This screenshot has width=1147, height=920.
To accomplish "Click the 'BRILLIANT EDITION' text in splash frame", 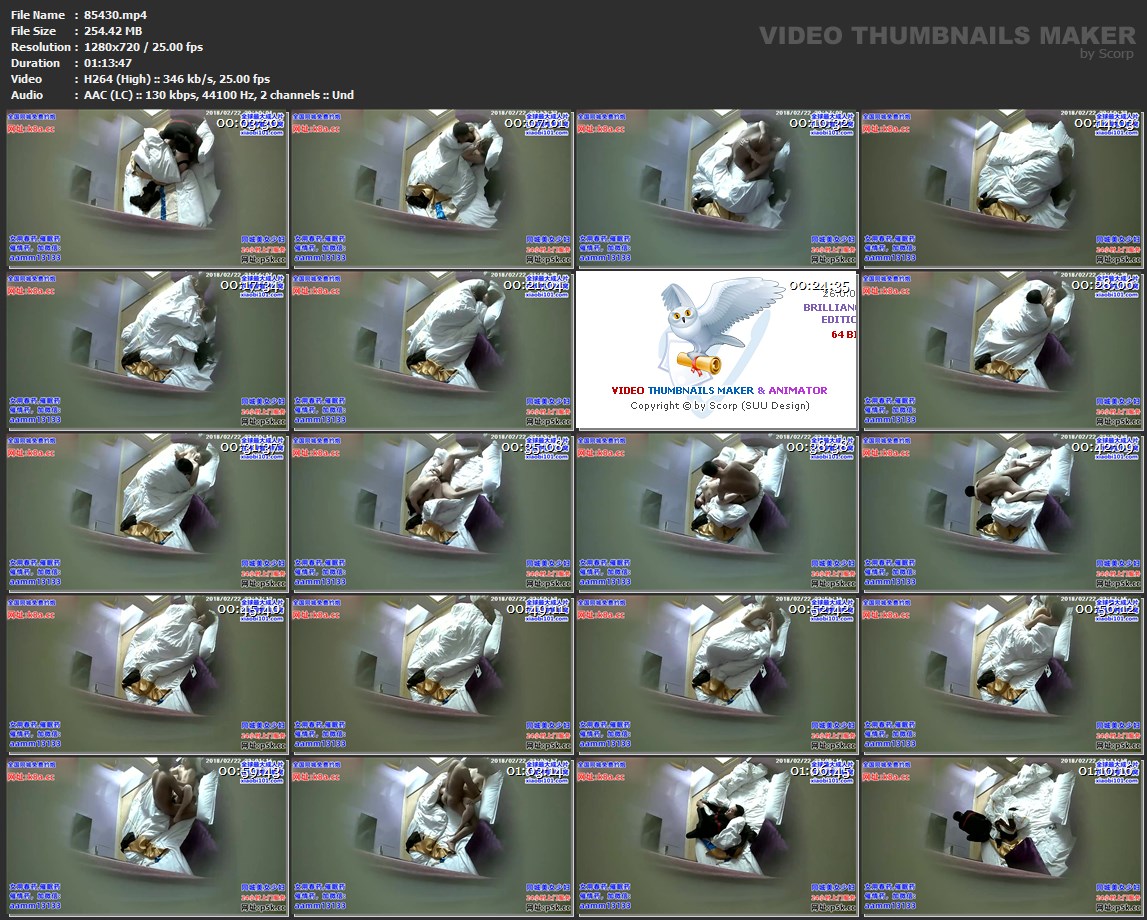I will [829, 313].
